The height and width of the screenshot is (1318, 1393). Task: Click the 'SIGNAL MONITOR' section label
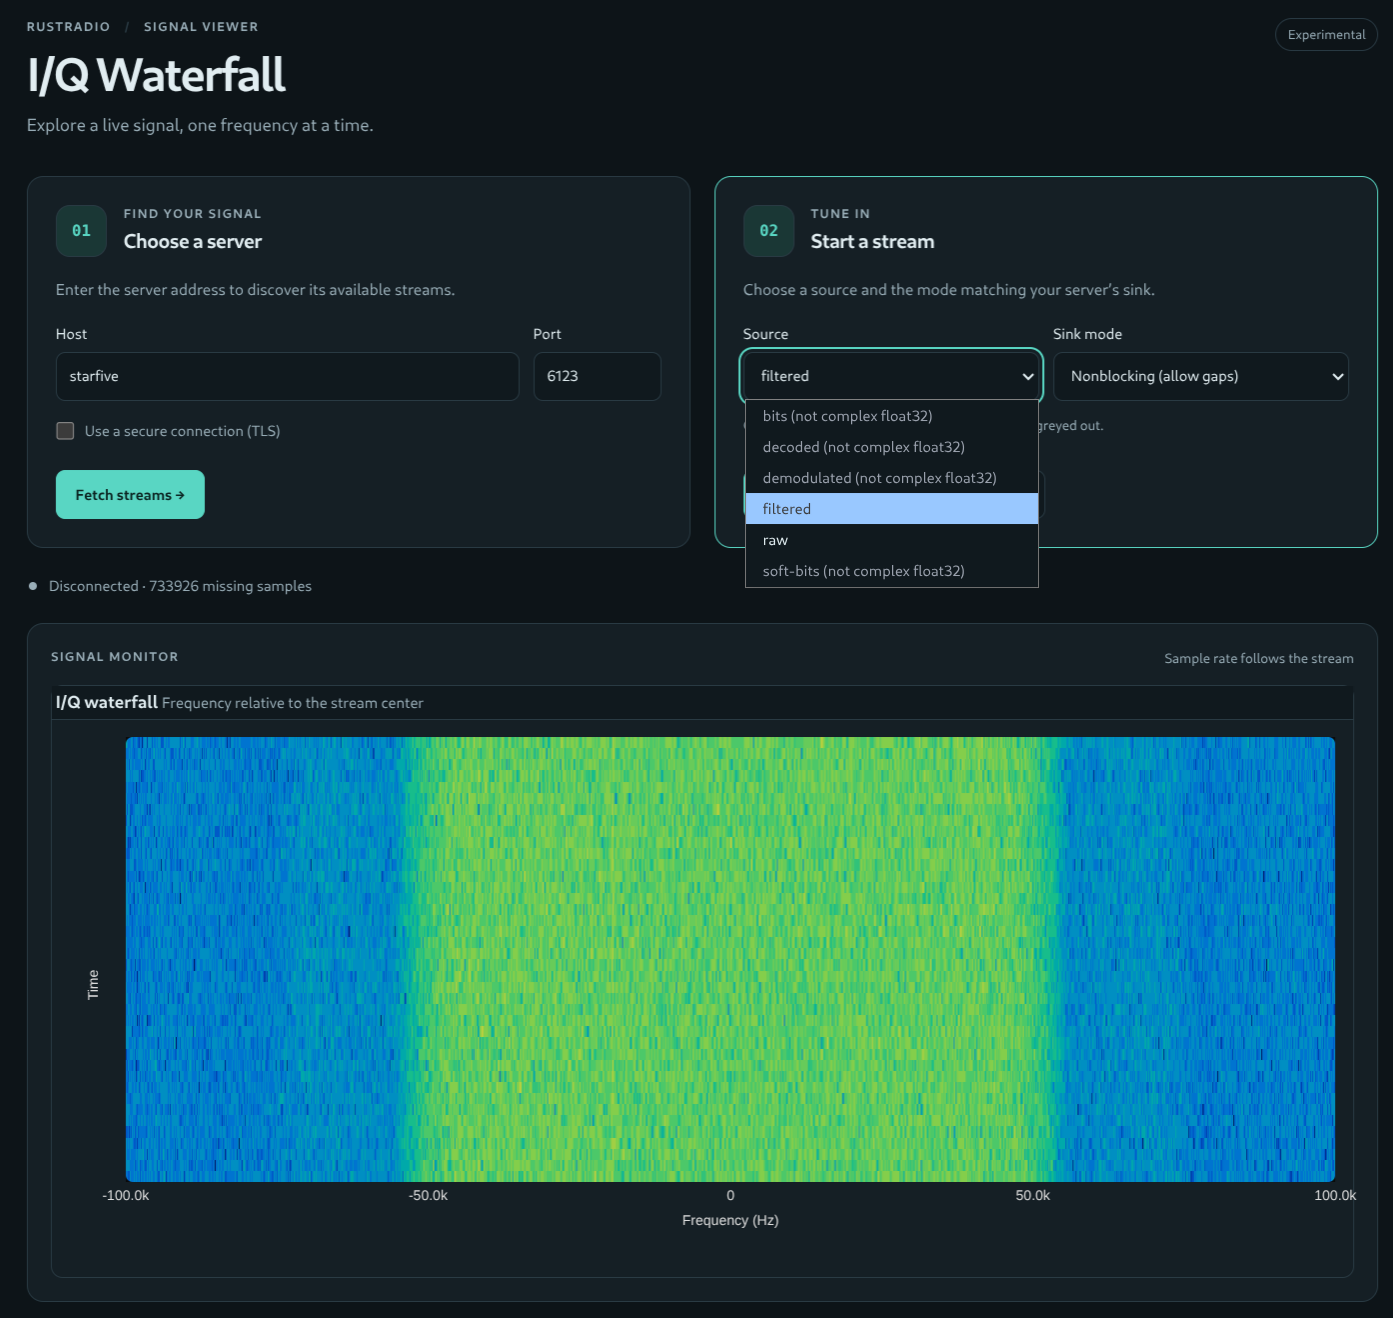115,657
